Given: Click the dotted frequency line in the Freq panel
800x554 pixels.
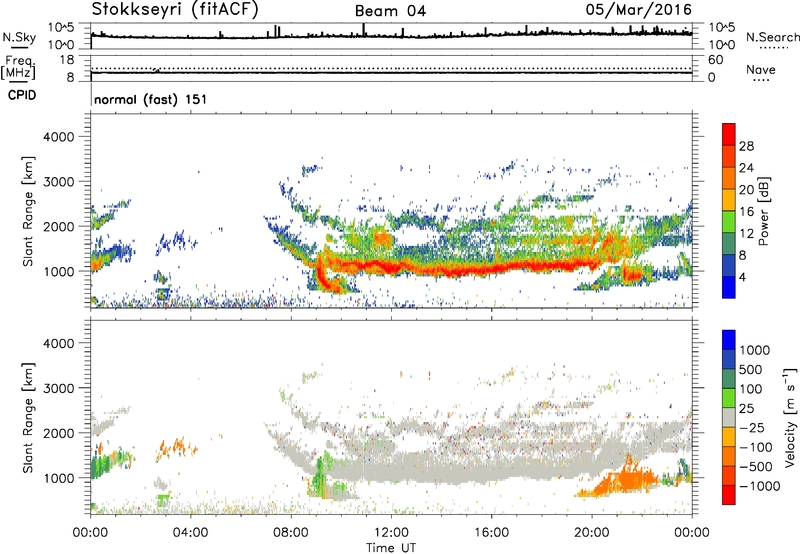Looking at the screenshot, I should point(391,68).
